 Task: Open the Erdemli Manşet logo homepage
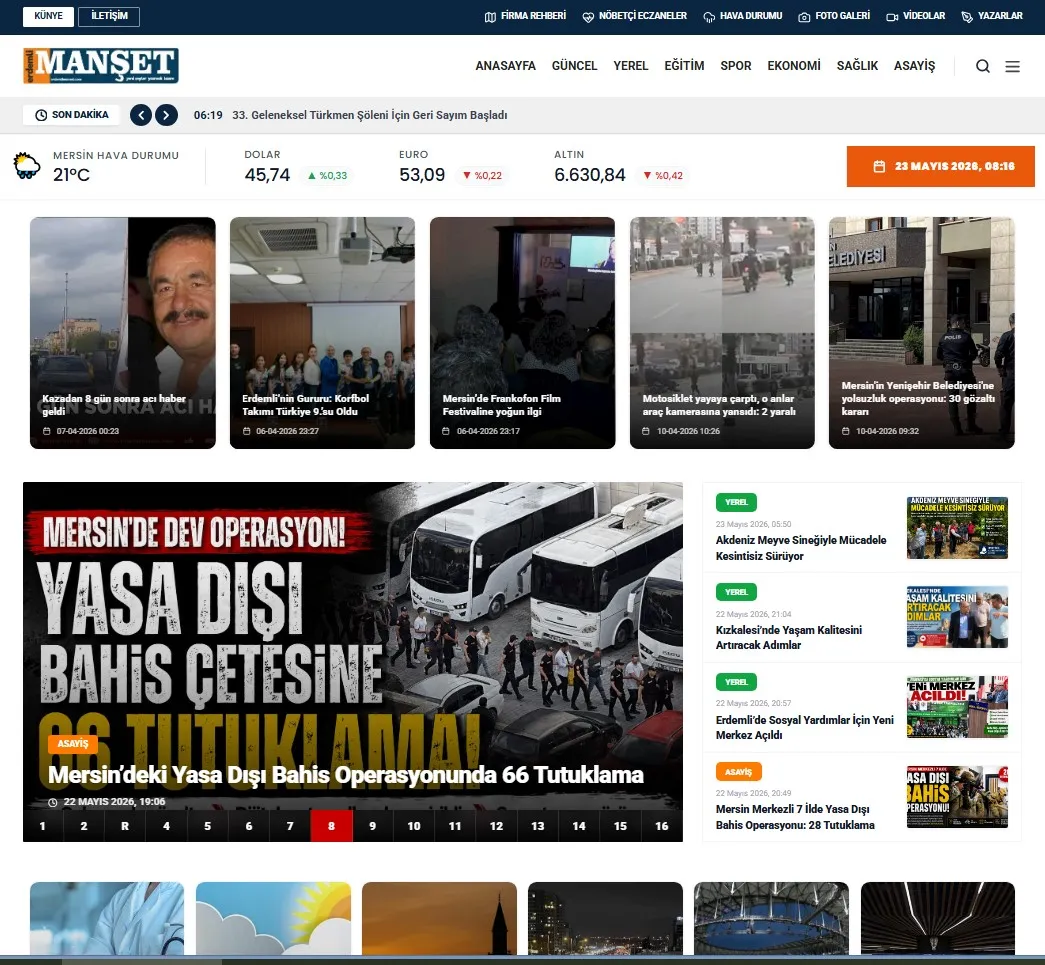[x=101, y=65]
